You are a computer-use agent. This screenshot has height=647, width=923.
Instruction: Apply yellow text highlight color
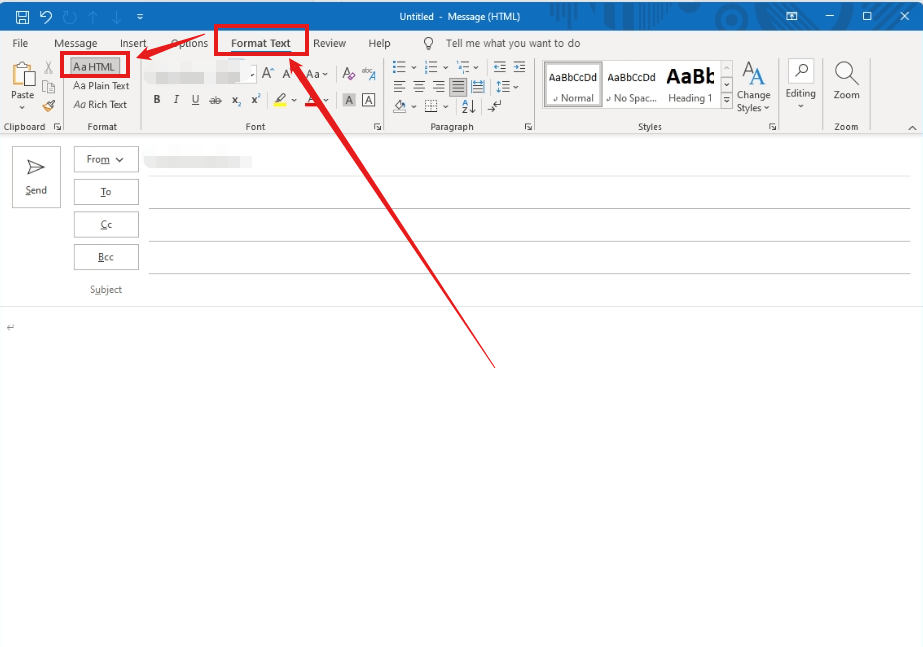[x=280, y=99]
